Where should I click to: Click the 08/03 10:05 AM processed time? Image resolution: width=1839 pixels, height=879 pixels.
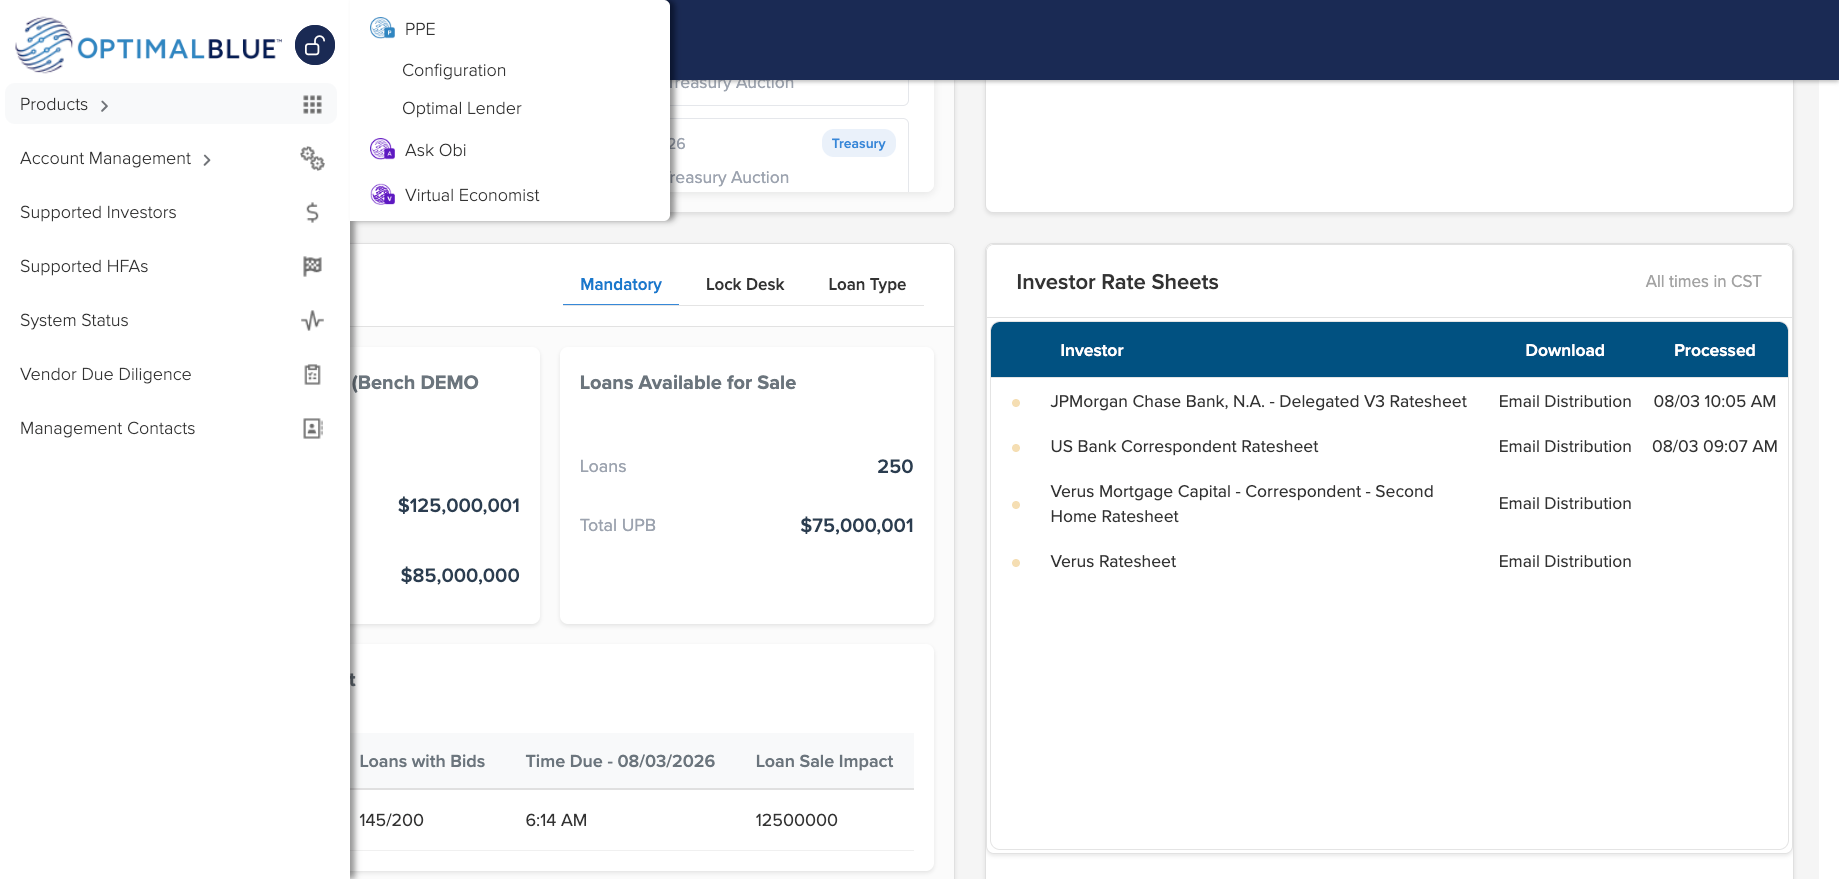click(1714, 401)
